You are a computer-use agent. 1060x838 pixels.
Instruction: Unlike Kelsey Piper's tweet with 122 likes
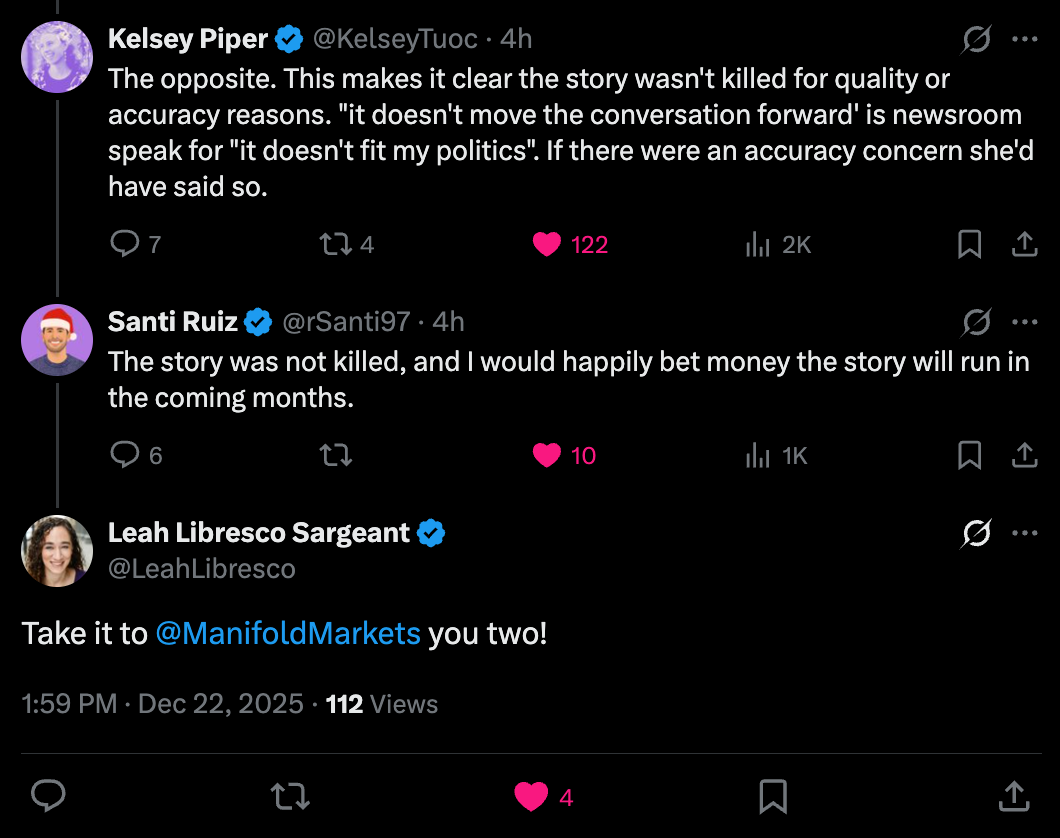[x=547, y=244]
